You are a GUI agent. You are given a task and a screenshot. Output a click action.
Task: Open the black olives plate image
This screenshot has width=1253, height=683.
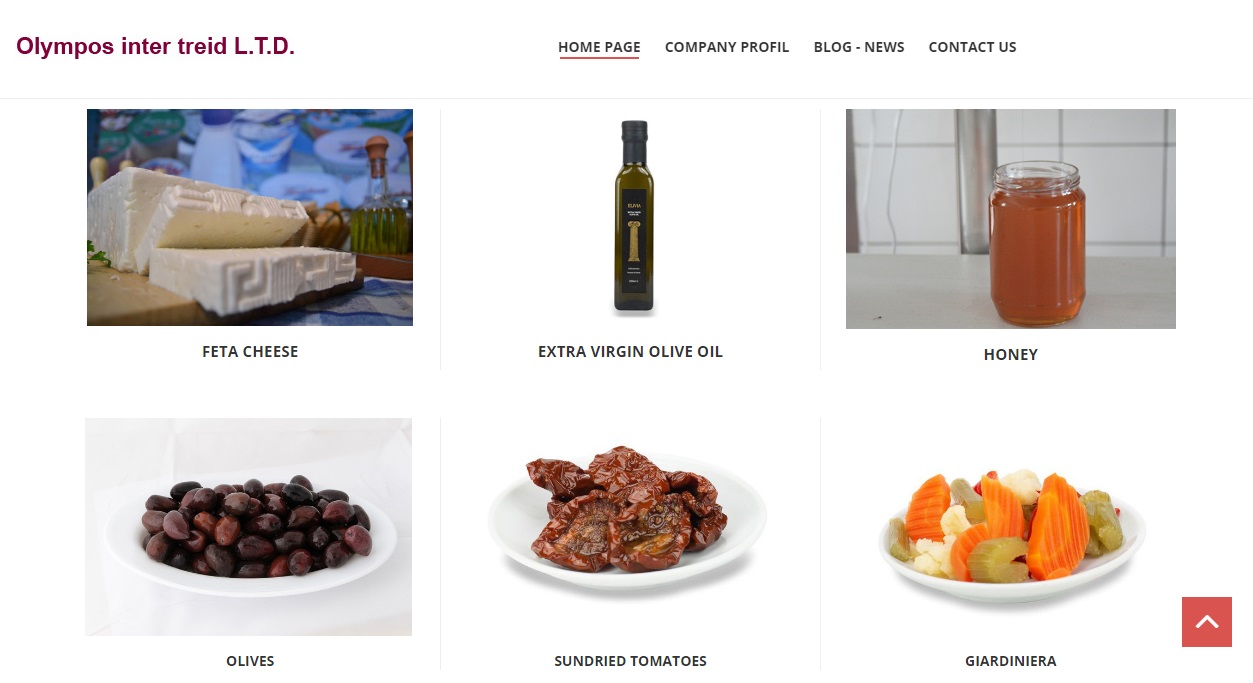tap(248, 527)
